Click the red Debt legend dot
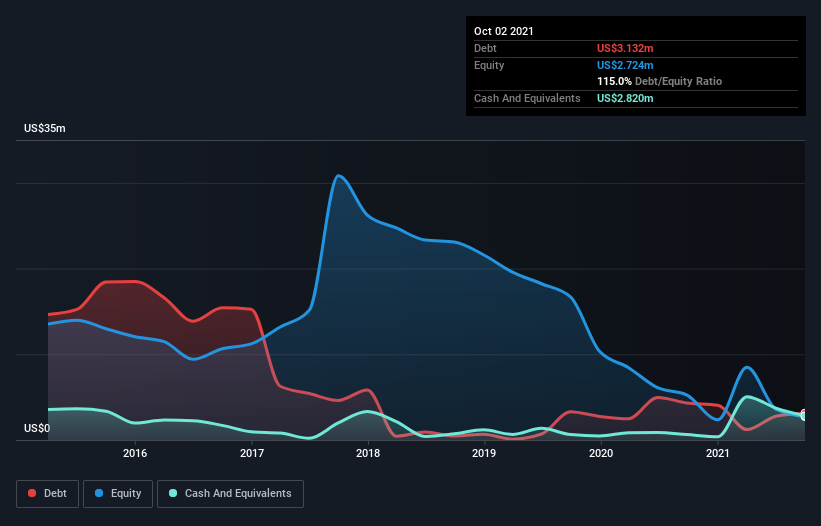 tap(32, 493)
